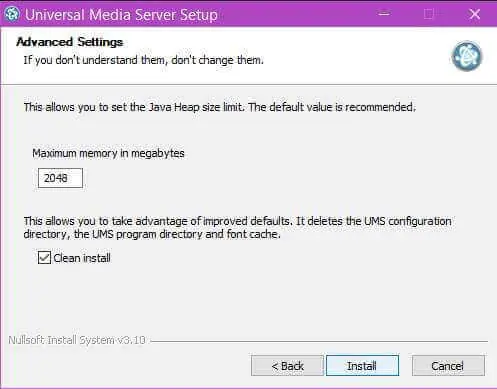Click the "don't change them" subtitle text
This screenshot has height=389, width=497.
click(x=217, y=60)
